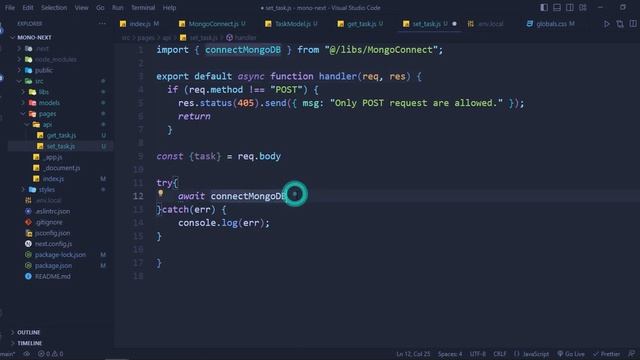Open the Customize Layout icon
Viewport: 640px width, 360px height.
click(x=583, y=7)
